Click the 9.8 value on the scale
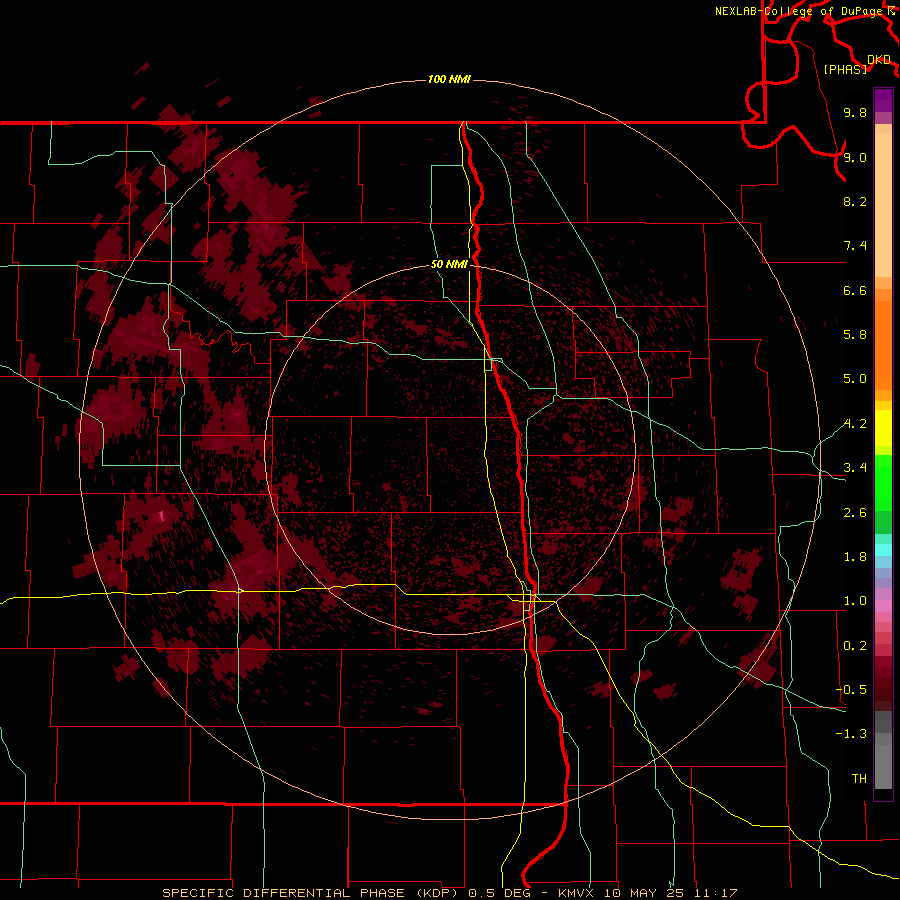This screenshot has height=900, width=900. 855,112
